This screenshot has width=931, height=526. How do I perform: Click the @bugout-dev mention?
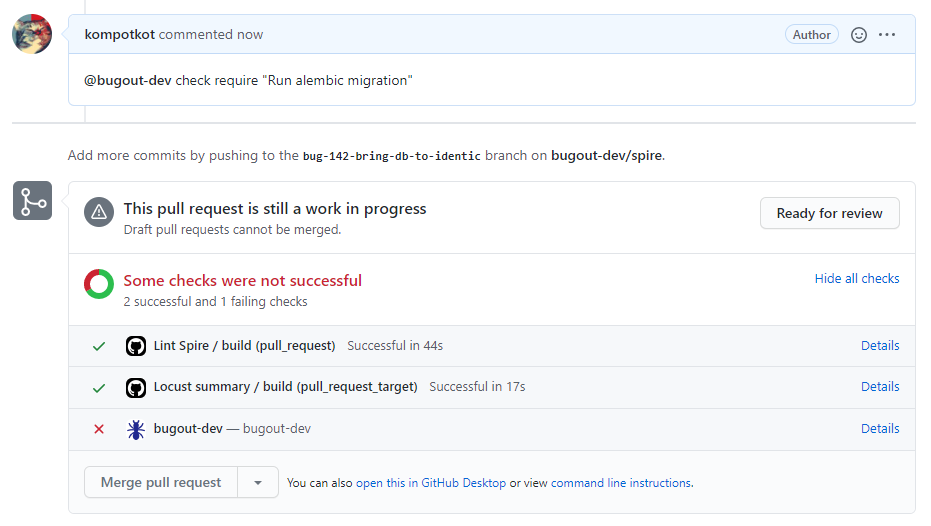tap(128, 80)
